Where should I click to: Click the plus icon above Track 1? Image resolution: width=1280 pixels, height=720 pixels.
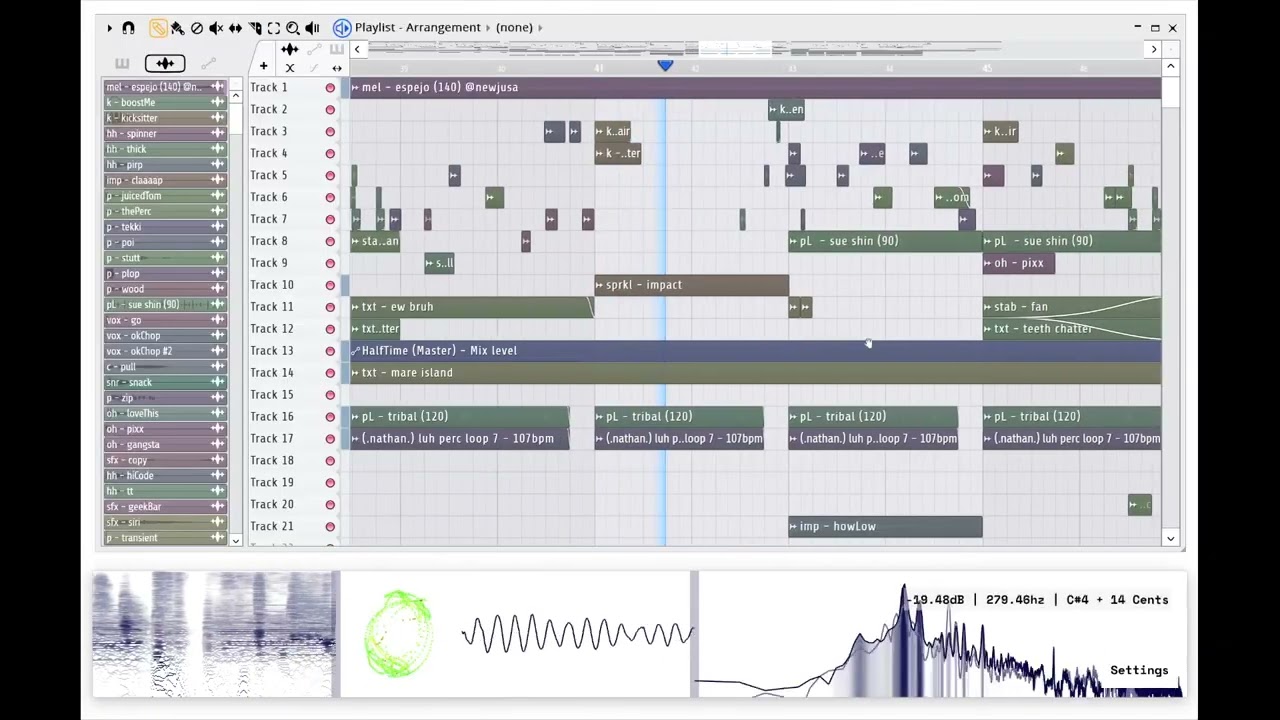264,67
